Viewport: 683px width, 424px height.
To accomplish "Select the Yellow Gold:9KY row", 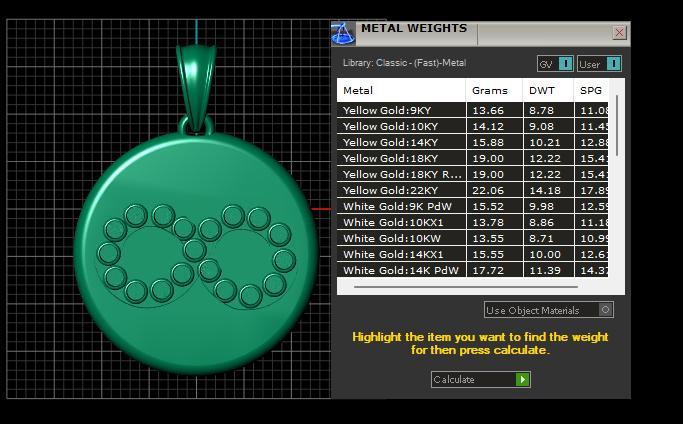I will tap(473, 110).
